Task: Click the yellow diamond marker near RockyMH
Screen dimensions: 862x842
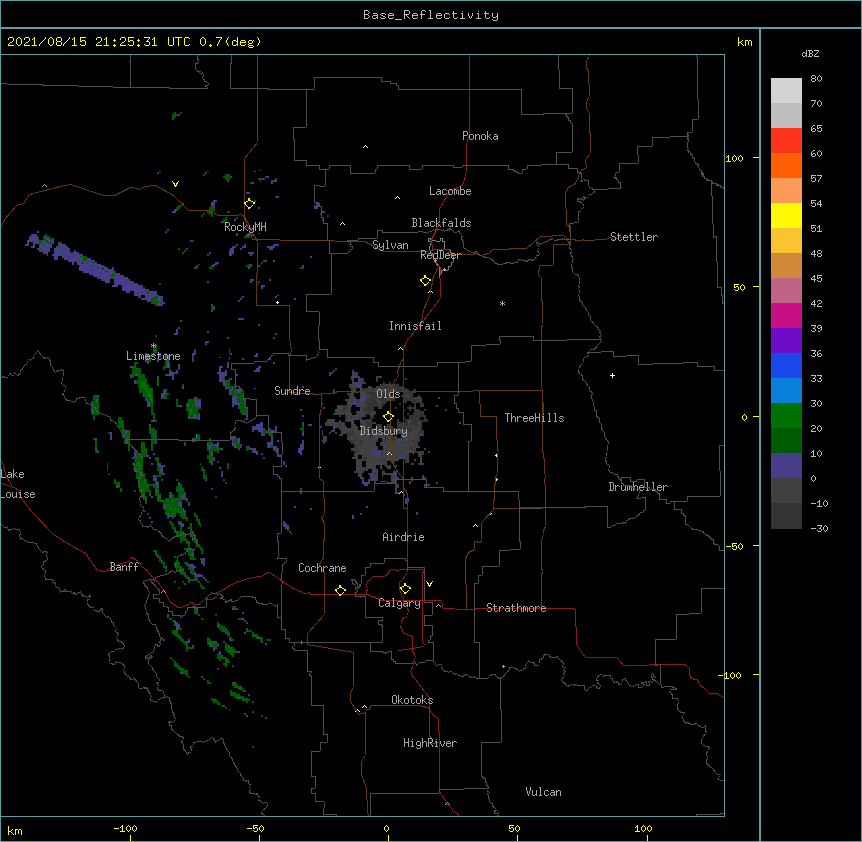Action: (250, 204)
